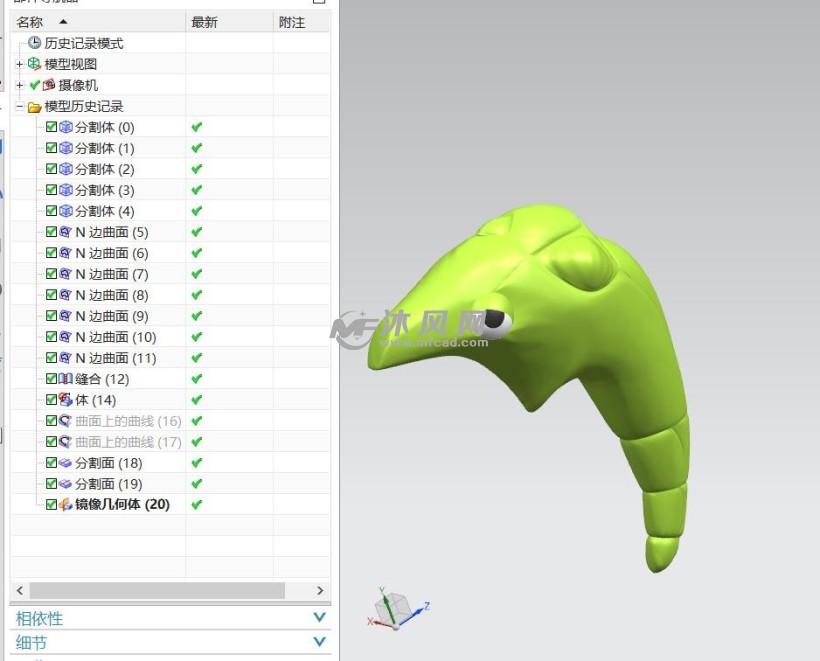
Task: Expand the 相依性 panel chevron
Action: pos(320,618)
